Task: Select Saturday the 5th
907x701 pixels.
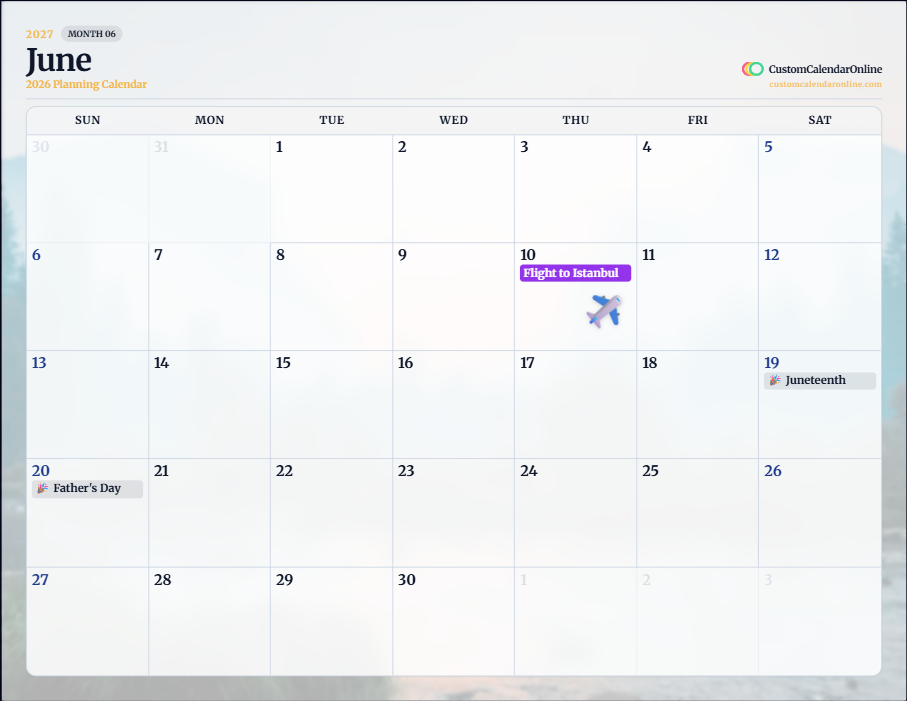Action: coord(820,189)
